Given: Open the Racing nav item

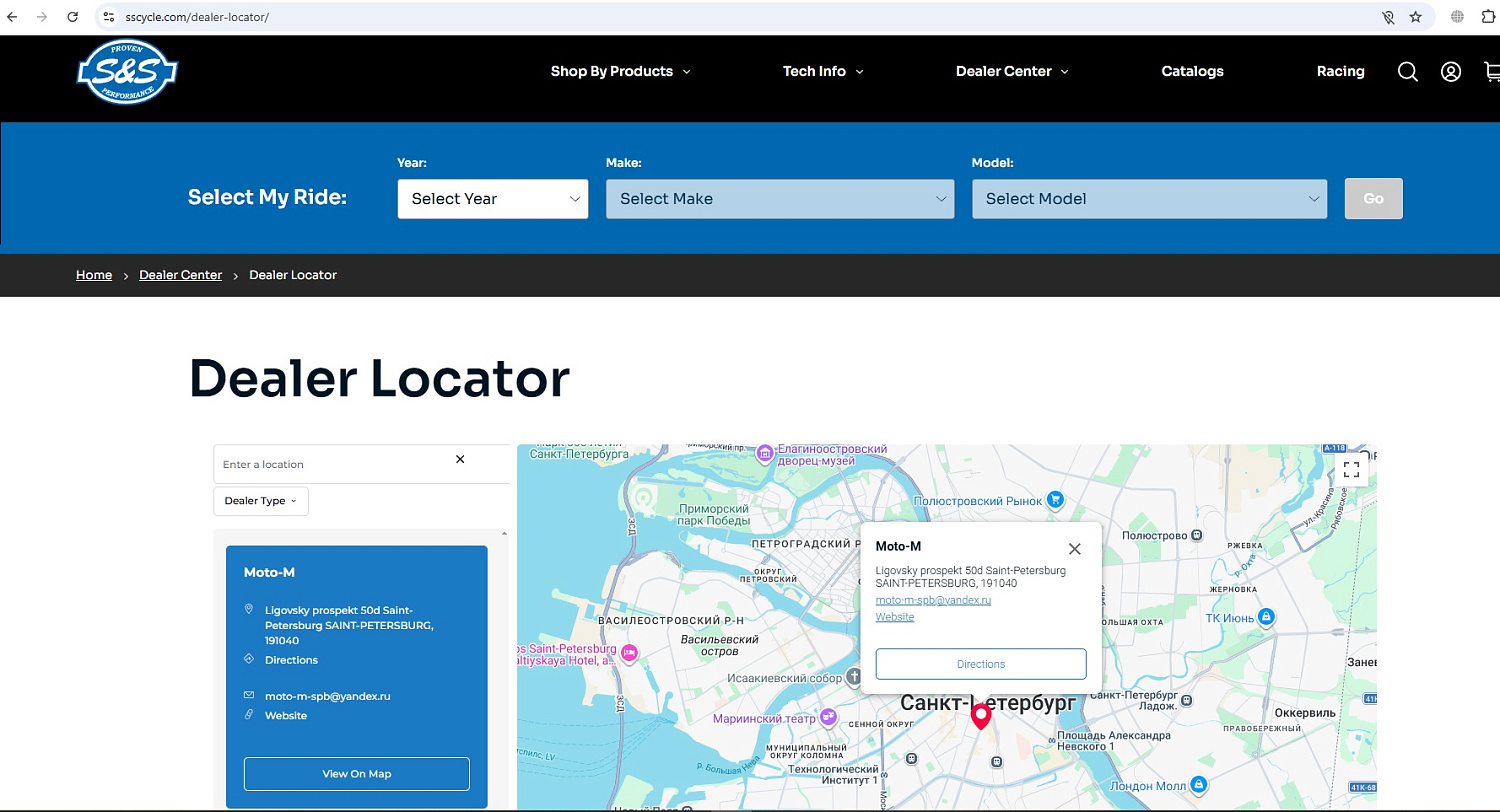Looking at the screenshot, I should pos(1340,71).
